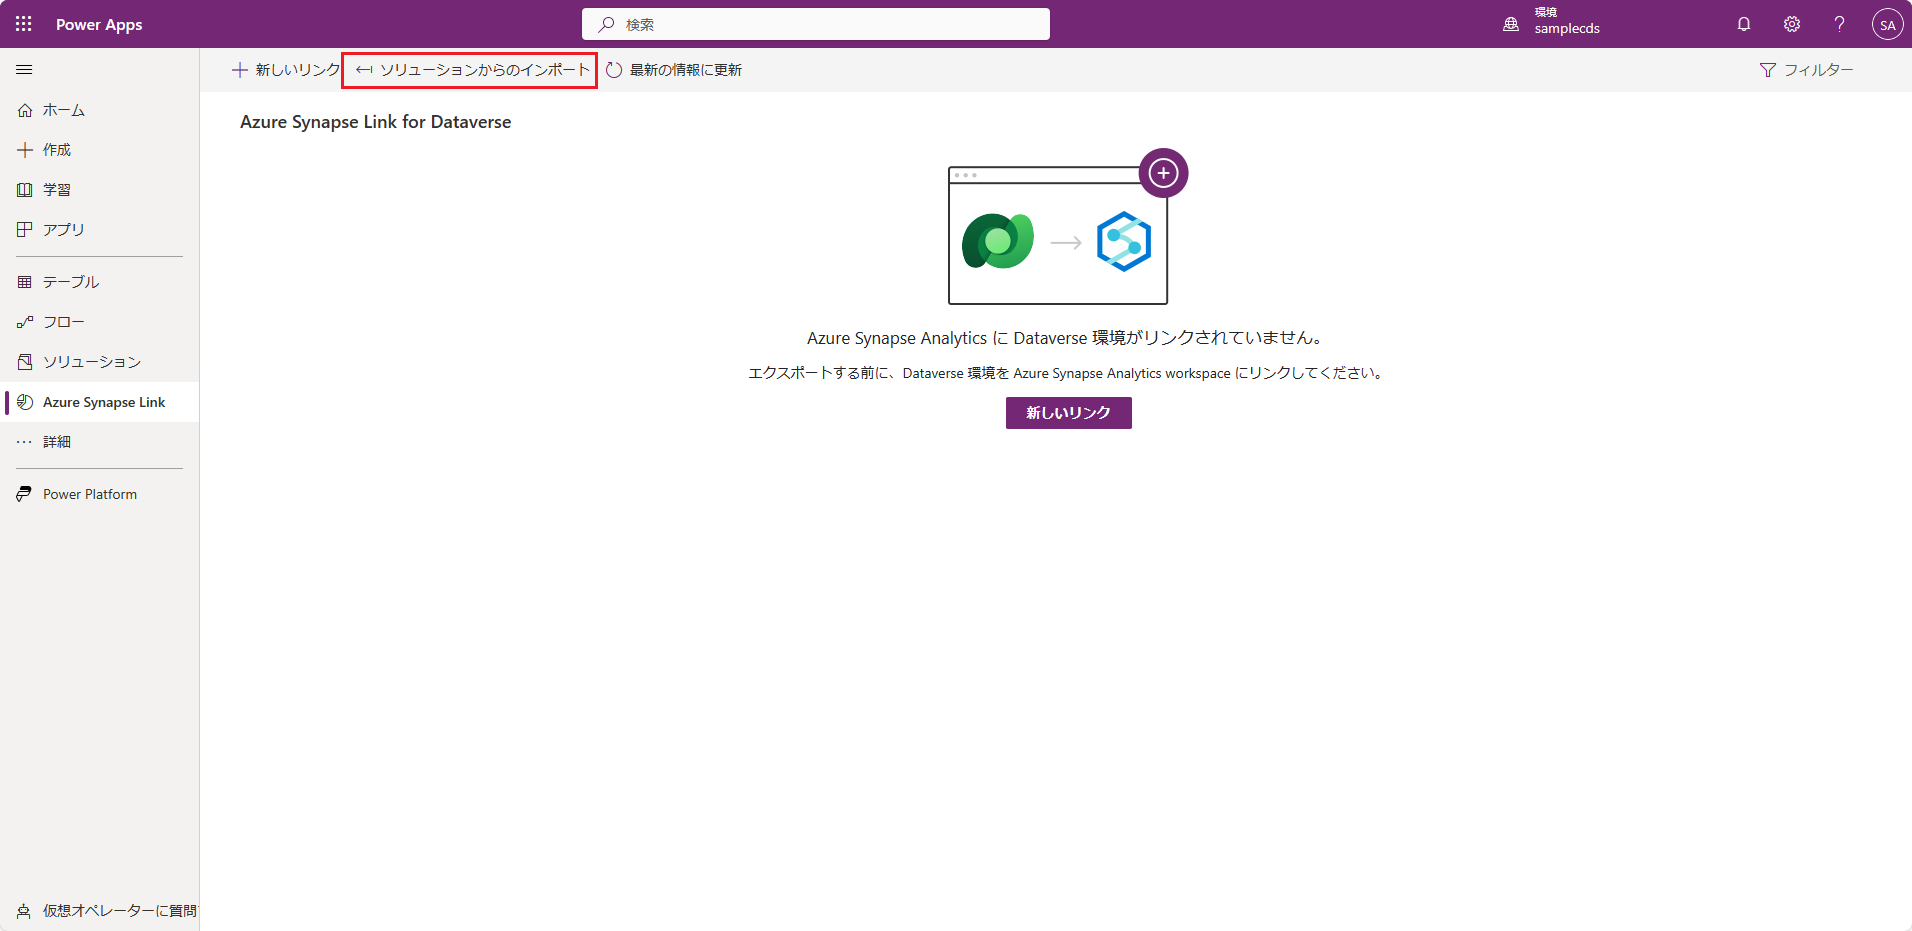
Task: Open ソリューションからのインポート in the toolbar
Action: tap(469, 70)
